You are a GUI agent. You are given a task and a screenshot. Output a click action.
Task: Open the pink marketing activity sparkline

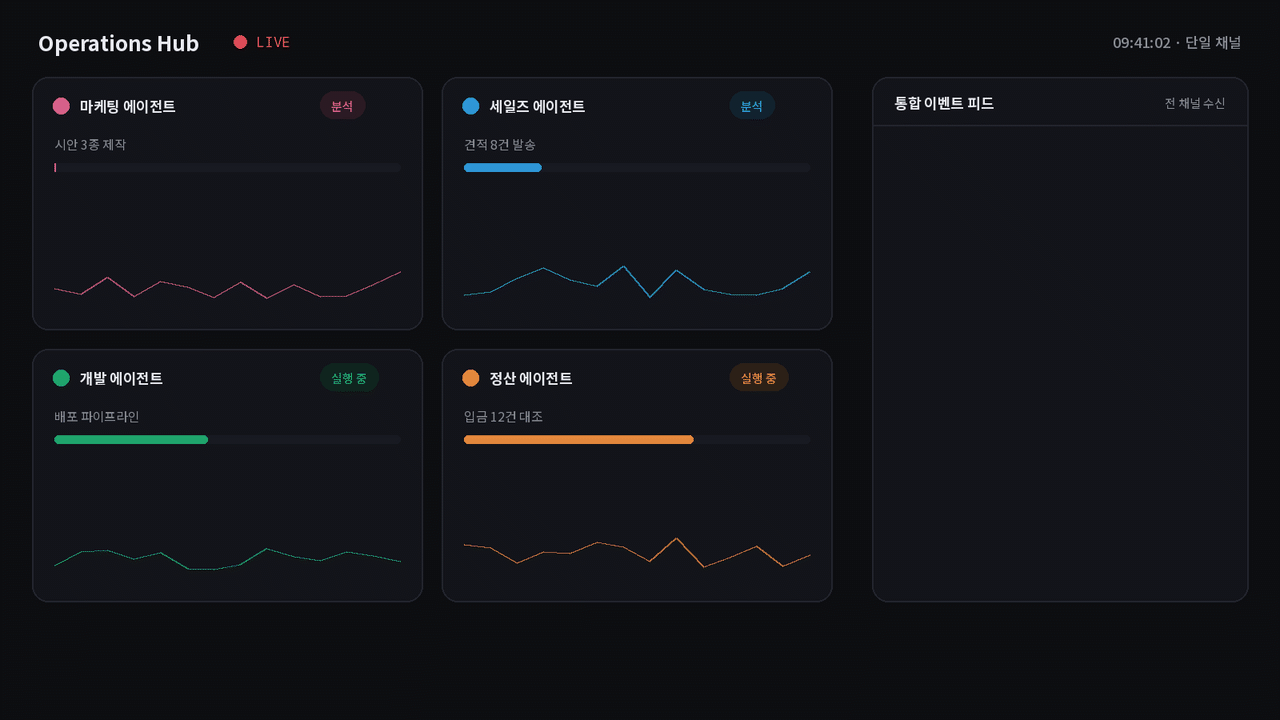pos(227,285)
